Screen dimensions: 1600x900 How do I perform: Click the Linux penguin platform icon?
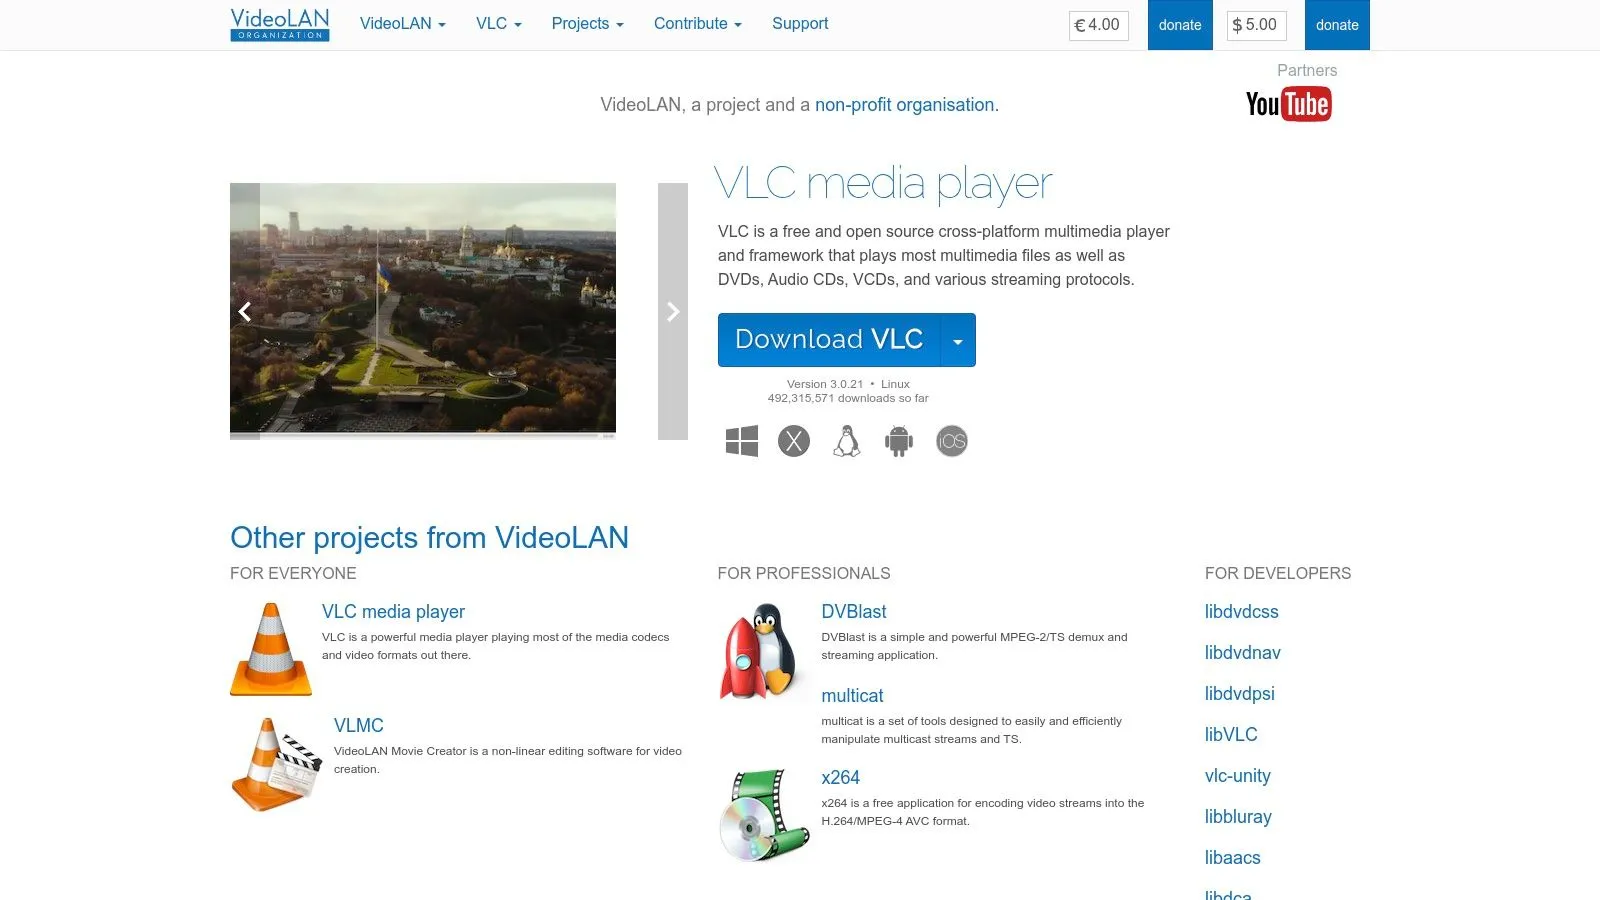(846, 440)
